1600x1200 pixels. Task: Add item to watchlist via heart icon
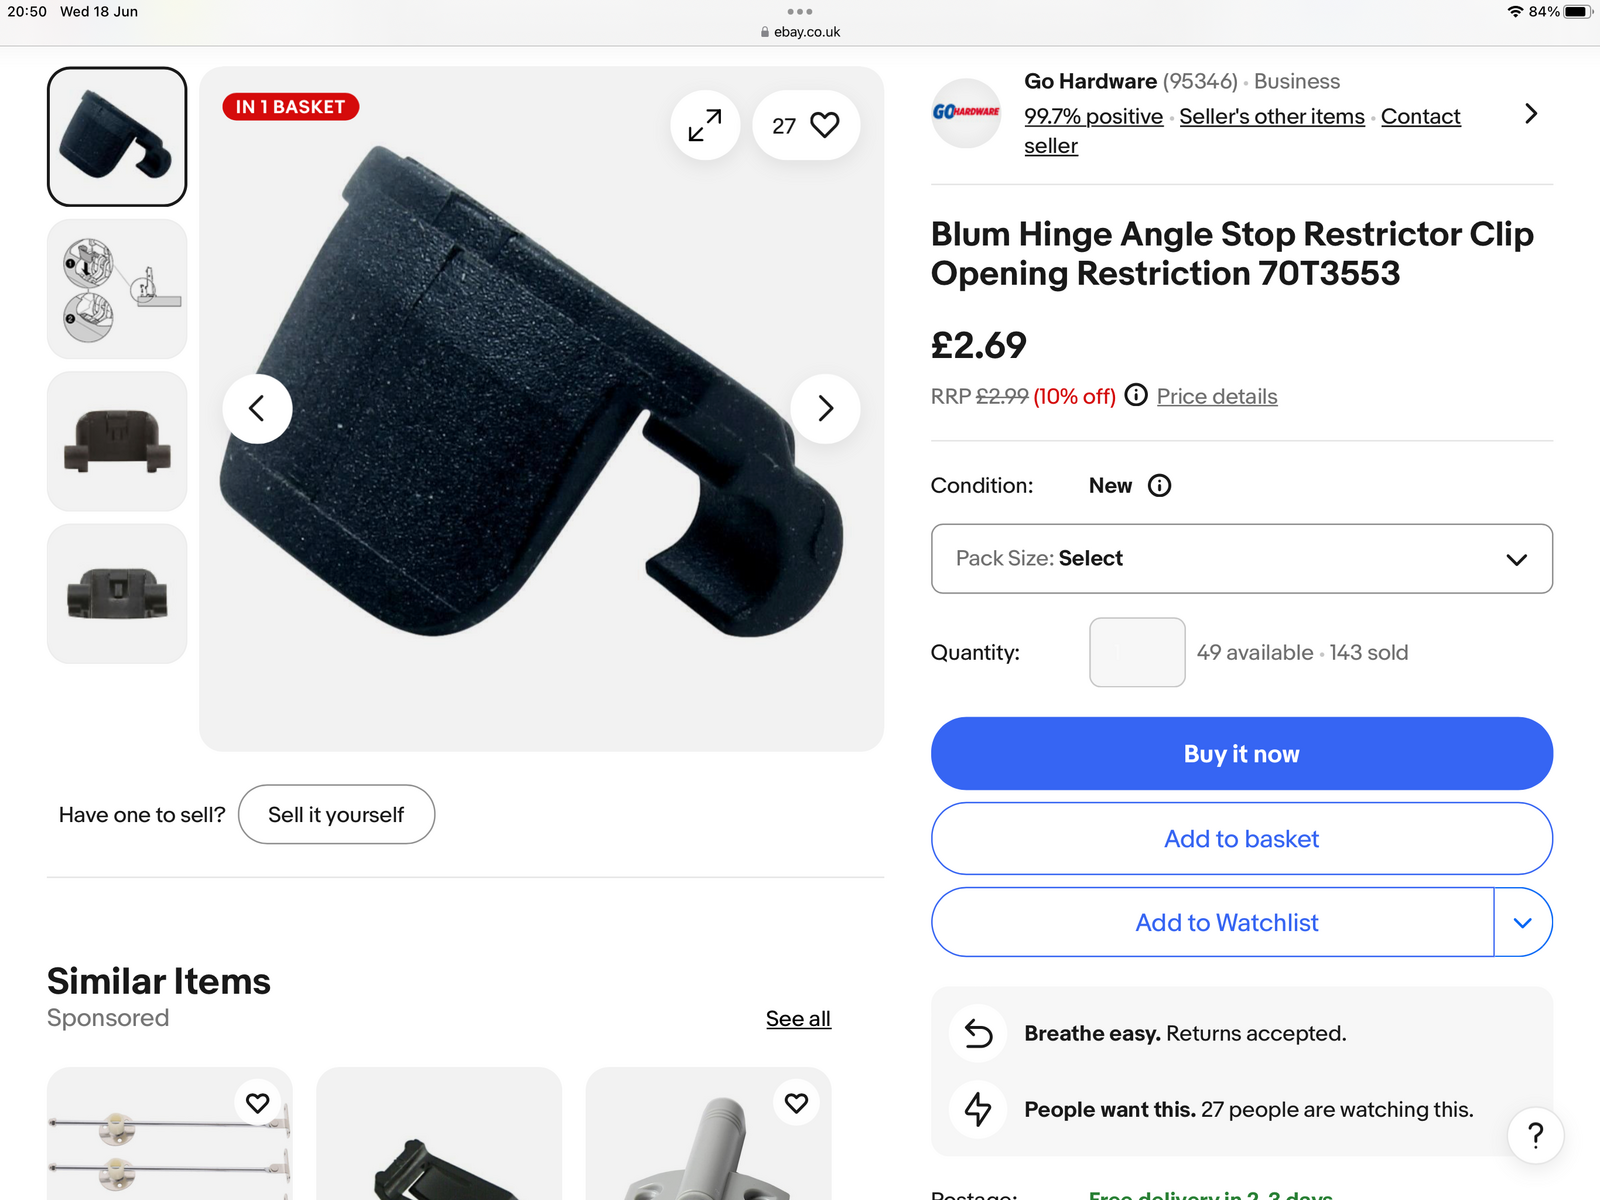(x=824, y=125)
